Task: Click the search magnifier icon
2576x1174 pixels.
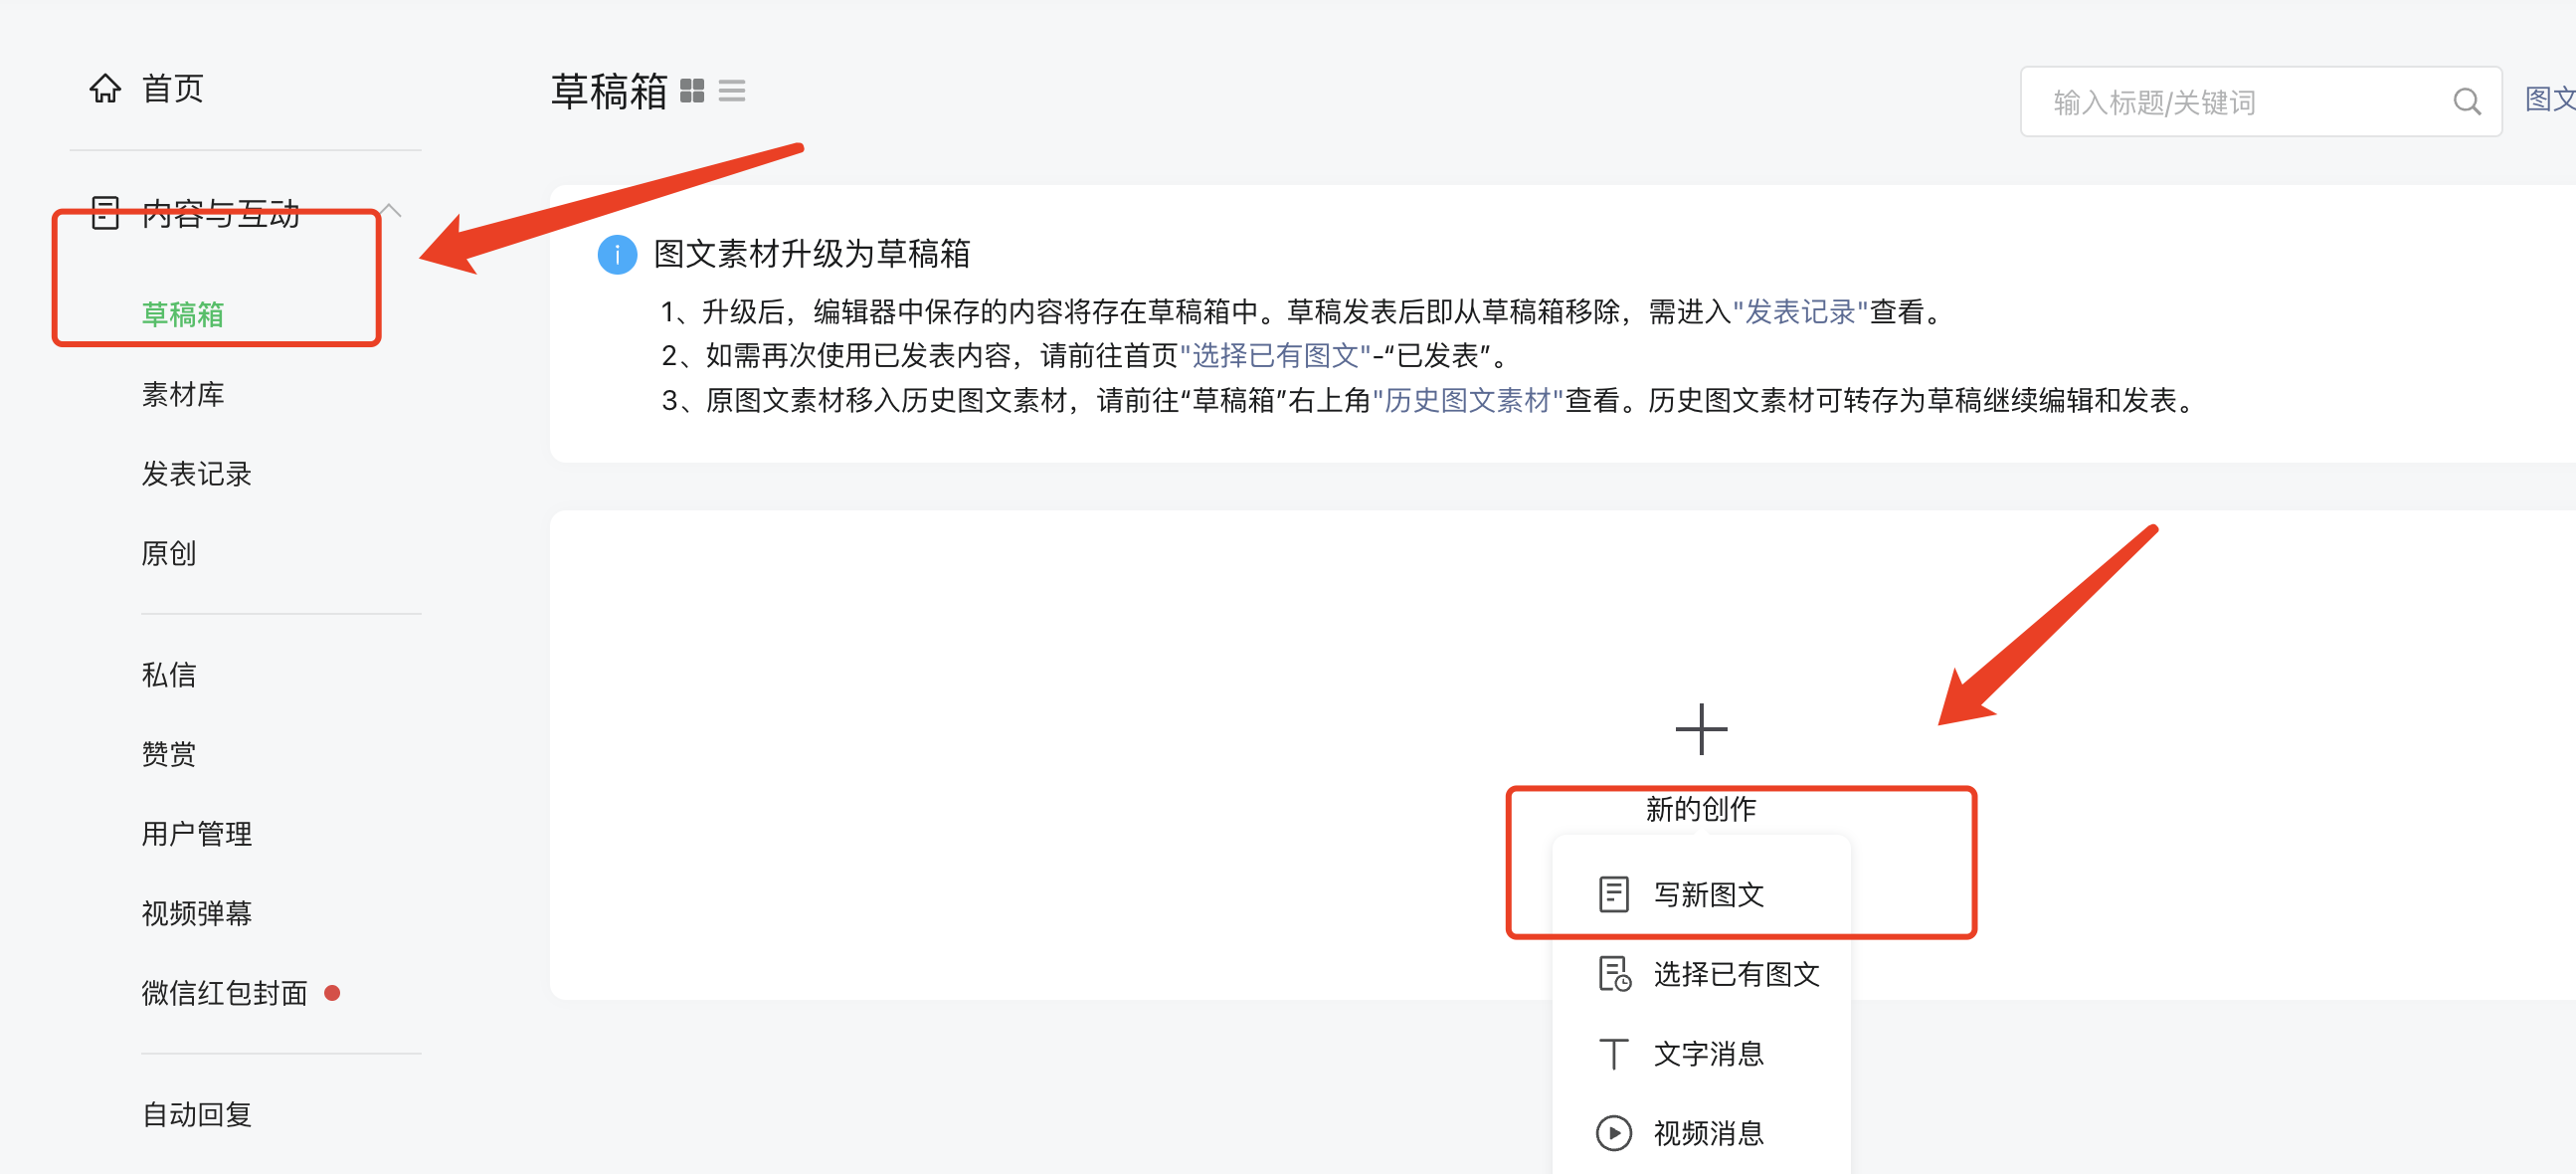Action: (x=2466, y=102)
